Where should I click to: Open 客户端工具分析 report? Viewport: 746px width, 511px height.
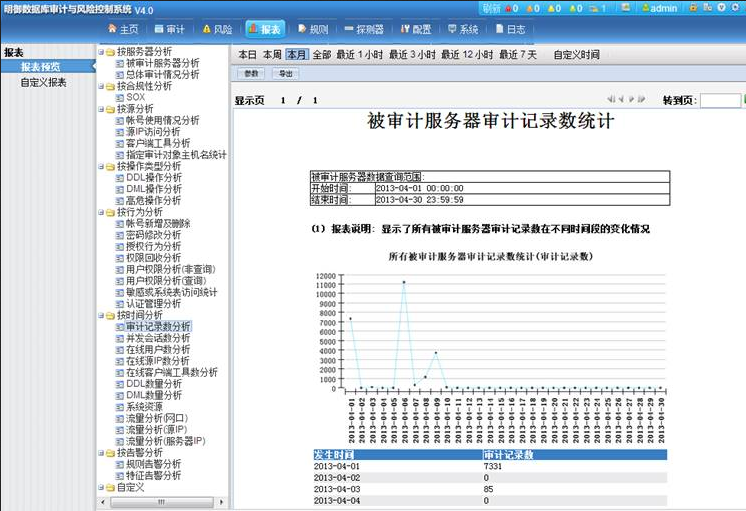tap(158, 143)
